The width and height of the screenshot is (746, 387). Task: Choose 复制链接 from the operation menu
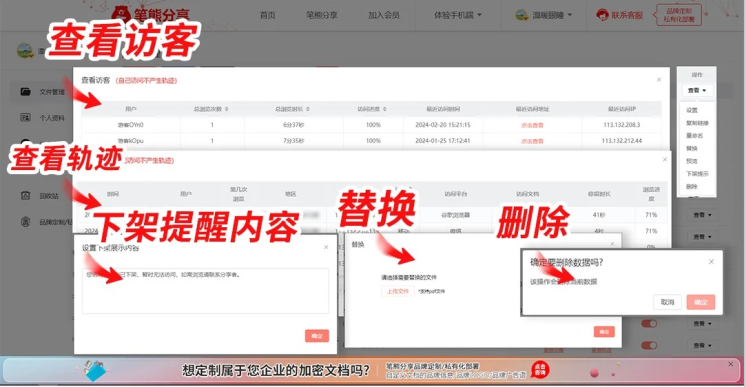(x=697, y=123)
